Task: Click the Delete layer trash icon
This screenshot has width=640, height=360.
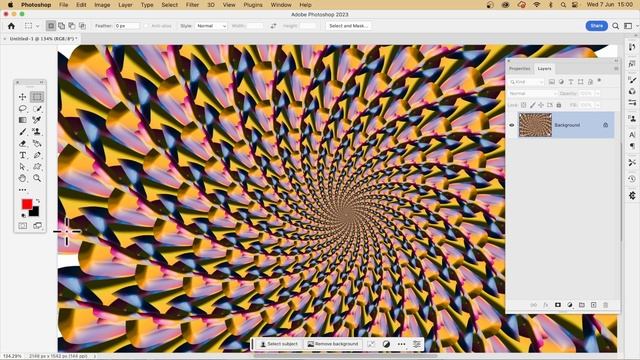Action: (x=605, y=305)
